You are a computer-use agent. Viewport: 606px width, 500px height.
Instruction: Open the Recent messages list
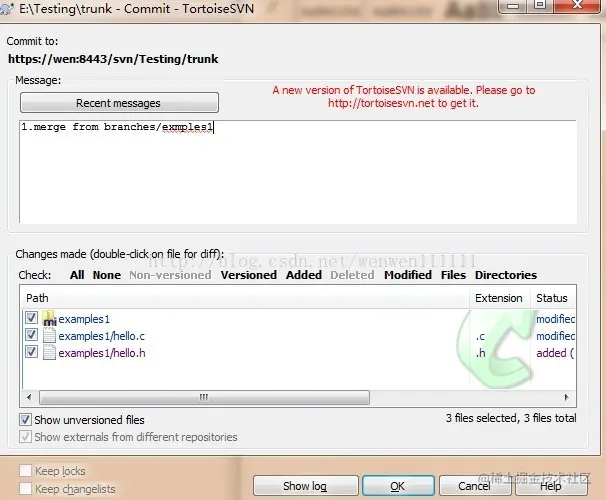[x=119, y=103]
